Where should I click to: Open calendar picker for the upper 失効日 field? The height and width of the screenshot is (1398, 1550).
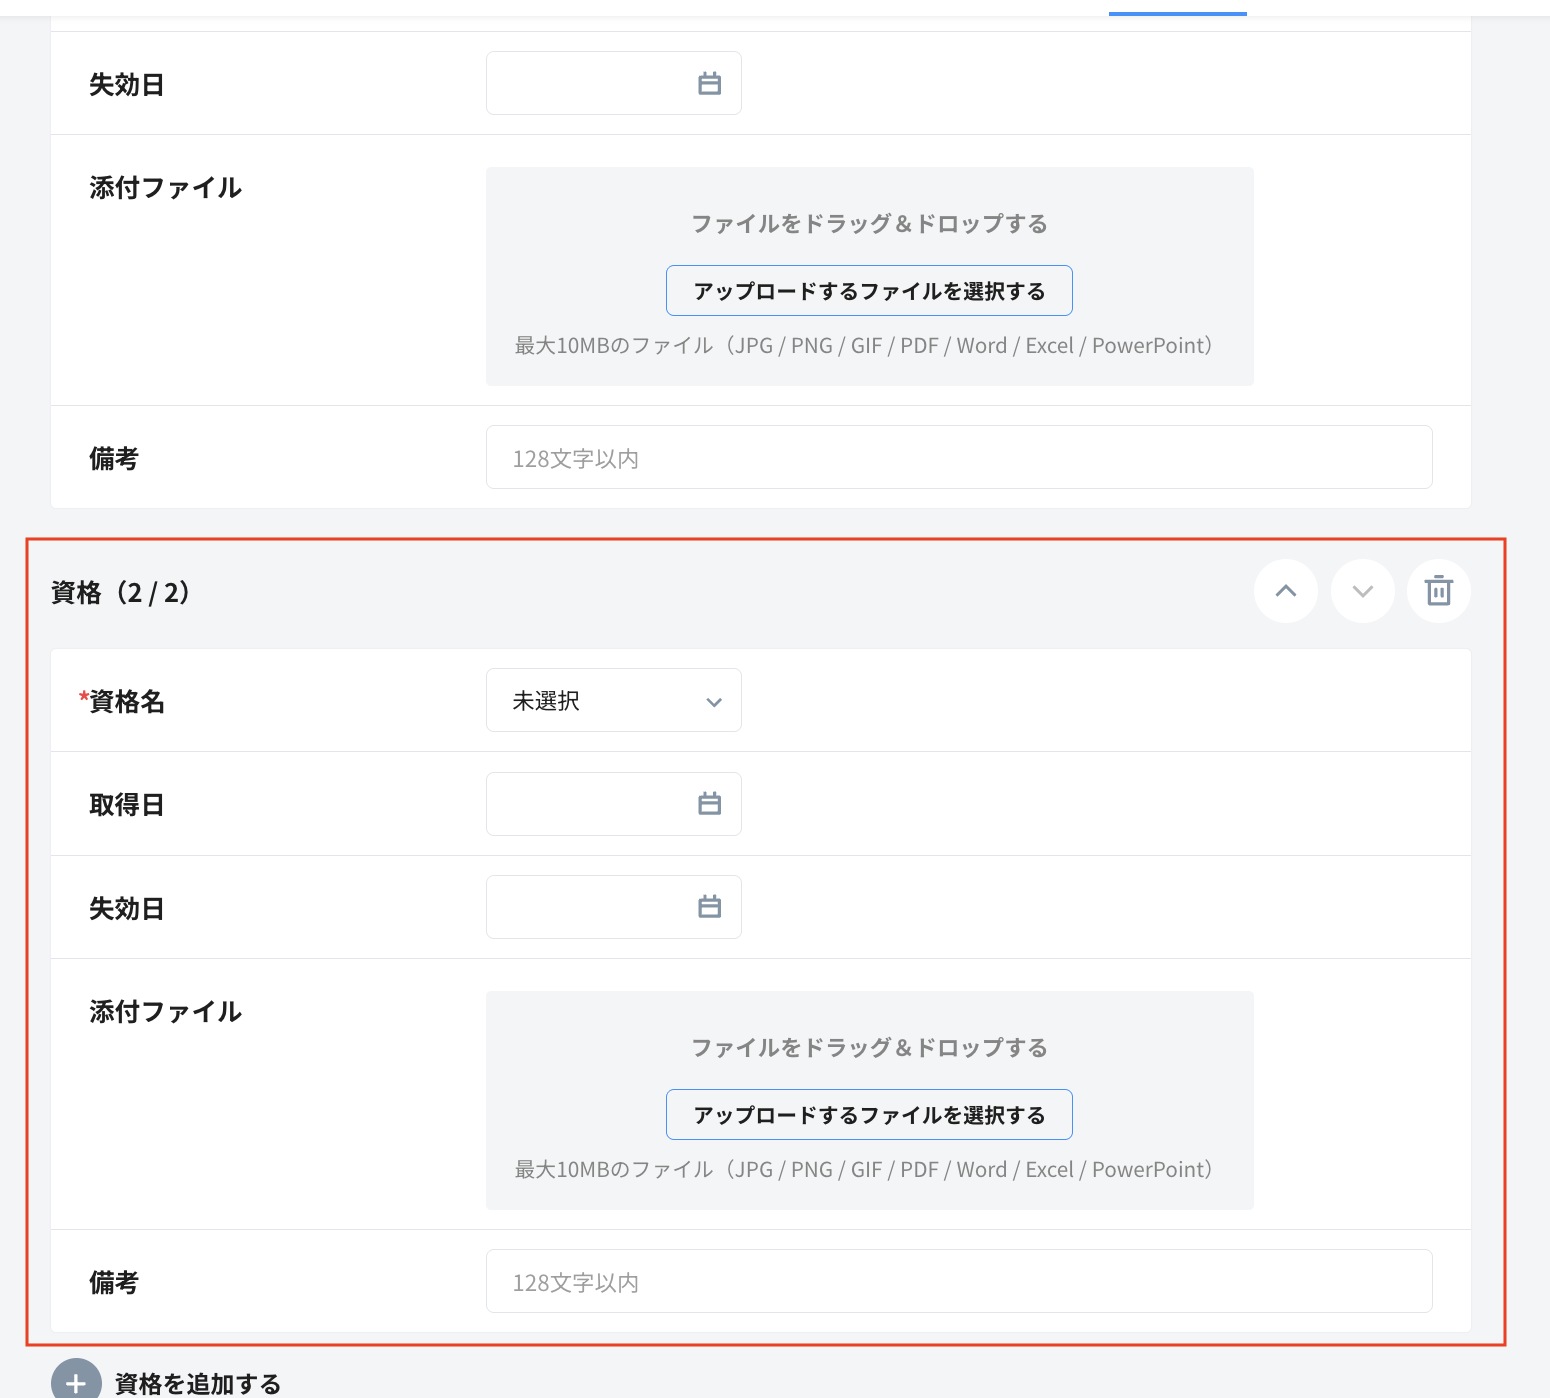click(x=709, y=84)
